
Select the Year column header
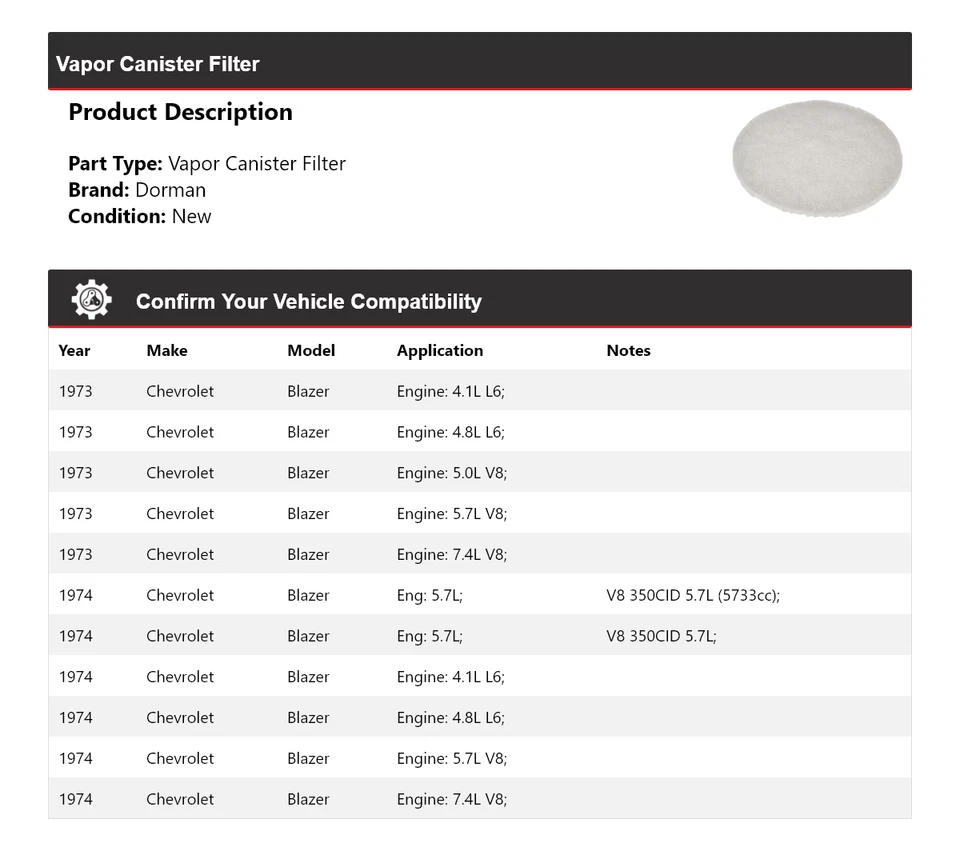[x=74, y=350]
